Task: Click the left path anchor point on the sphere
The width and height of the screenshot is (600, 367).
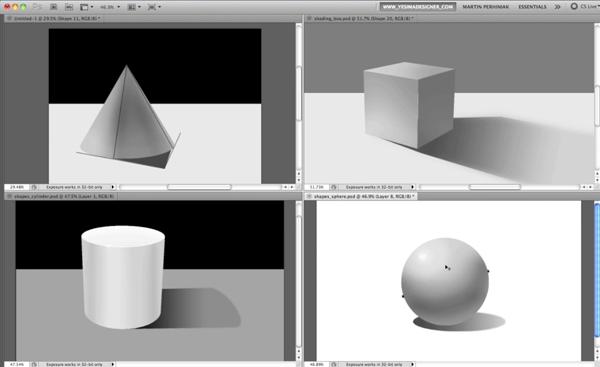Action: [403, 296]
